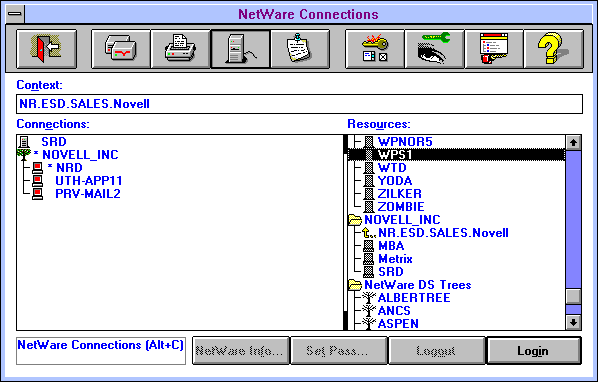Image resolution: width=598 pixels, height=382 pixels.
Task: Open the Printer Connections toolbar icon
Action: pos(180,49)
